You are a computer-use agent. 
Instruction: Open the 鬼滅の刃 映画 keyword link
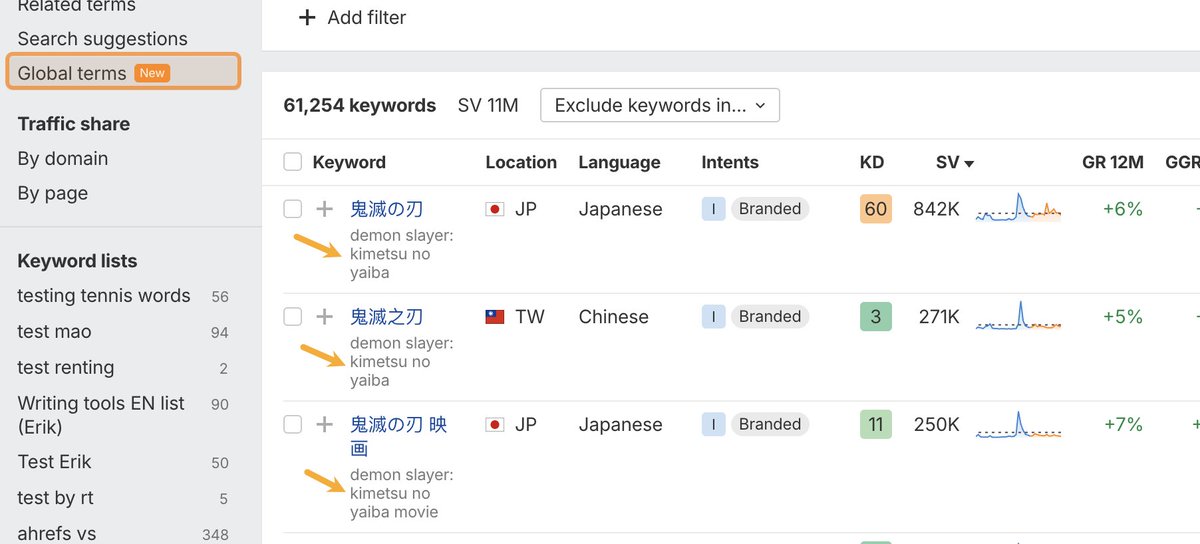[398, 437]
